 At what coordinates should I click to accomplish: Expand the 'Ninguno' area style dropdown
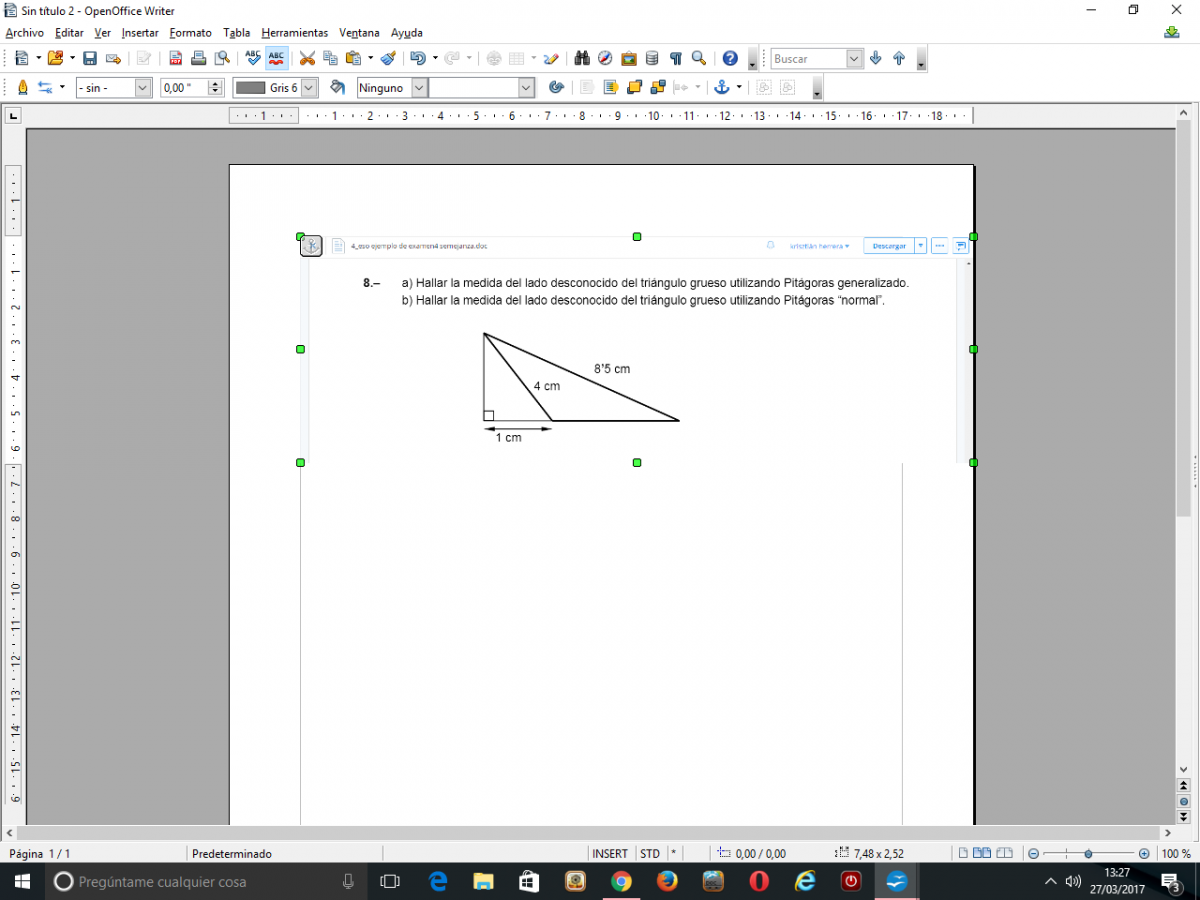[419, 88]
